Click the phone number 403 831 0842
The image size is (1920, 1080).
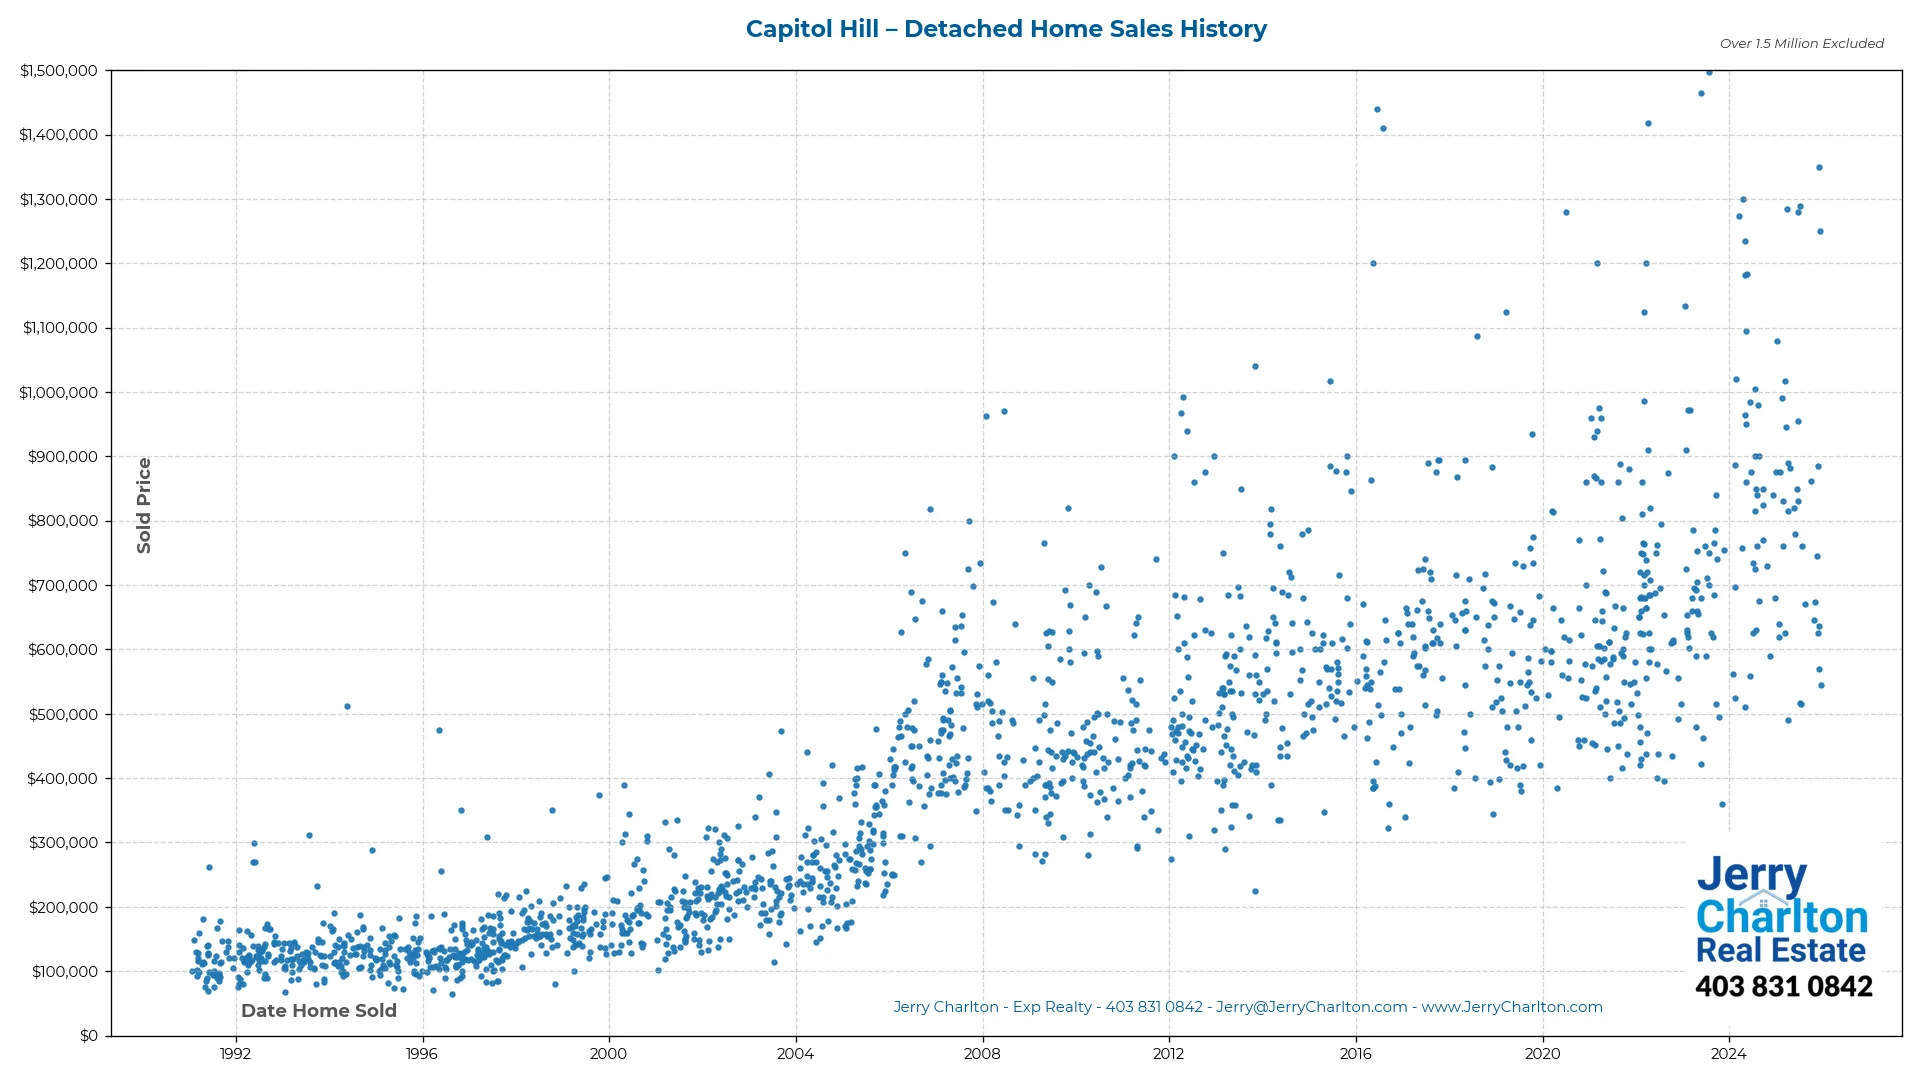click(x=1785, y=986)
